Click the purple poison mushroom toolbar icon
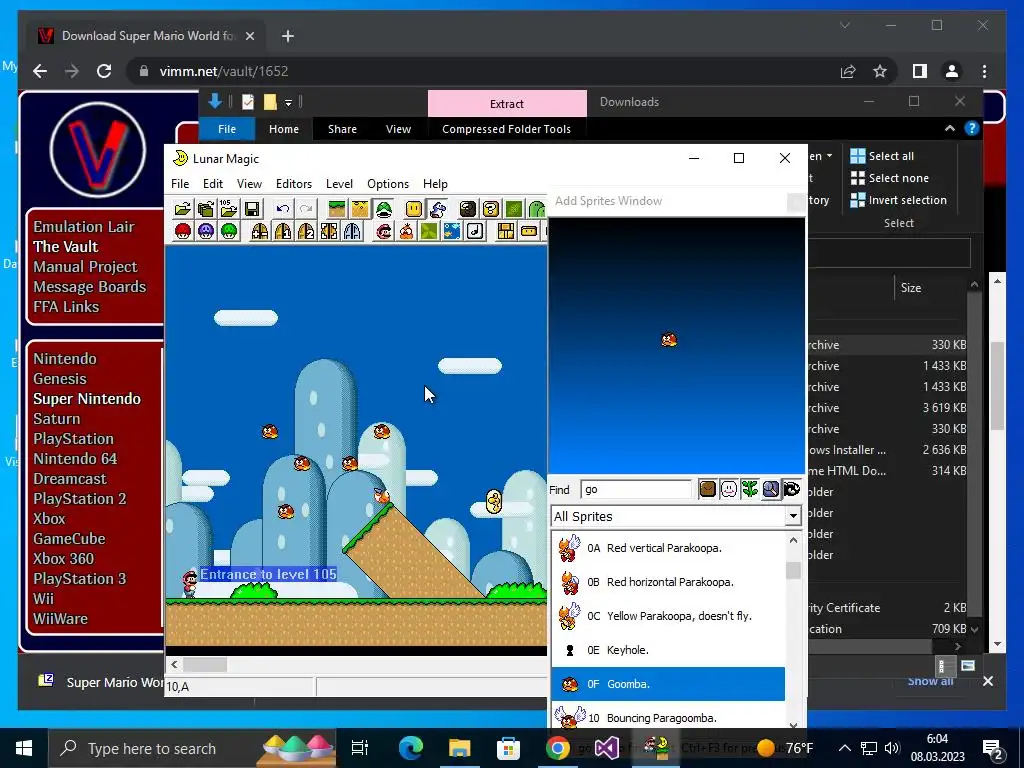Screen dimensions: 1024x768 tap(206, 231)
